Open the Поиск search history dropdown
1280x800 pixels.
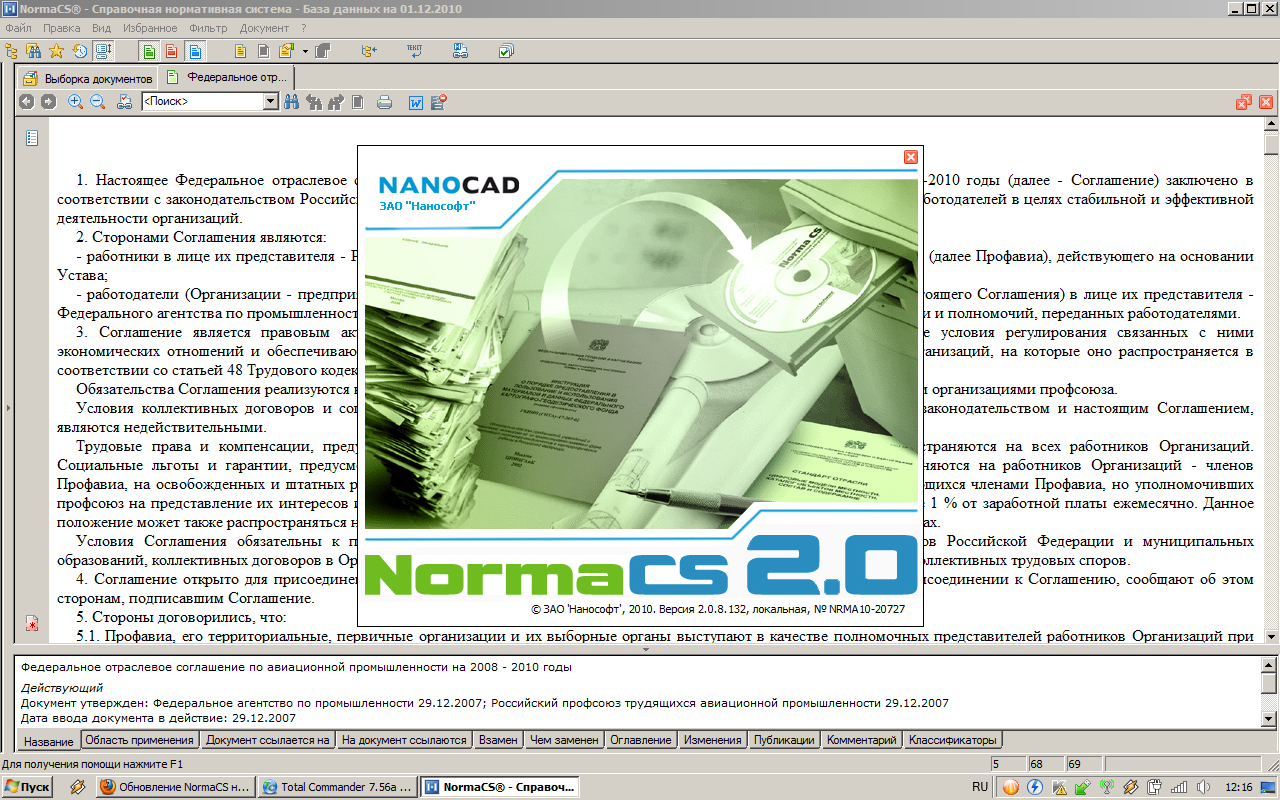271,101
